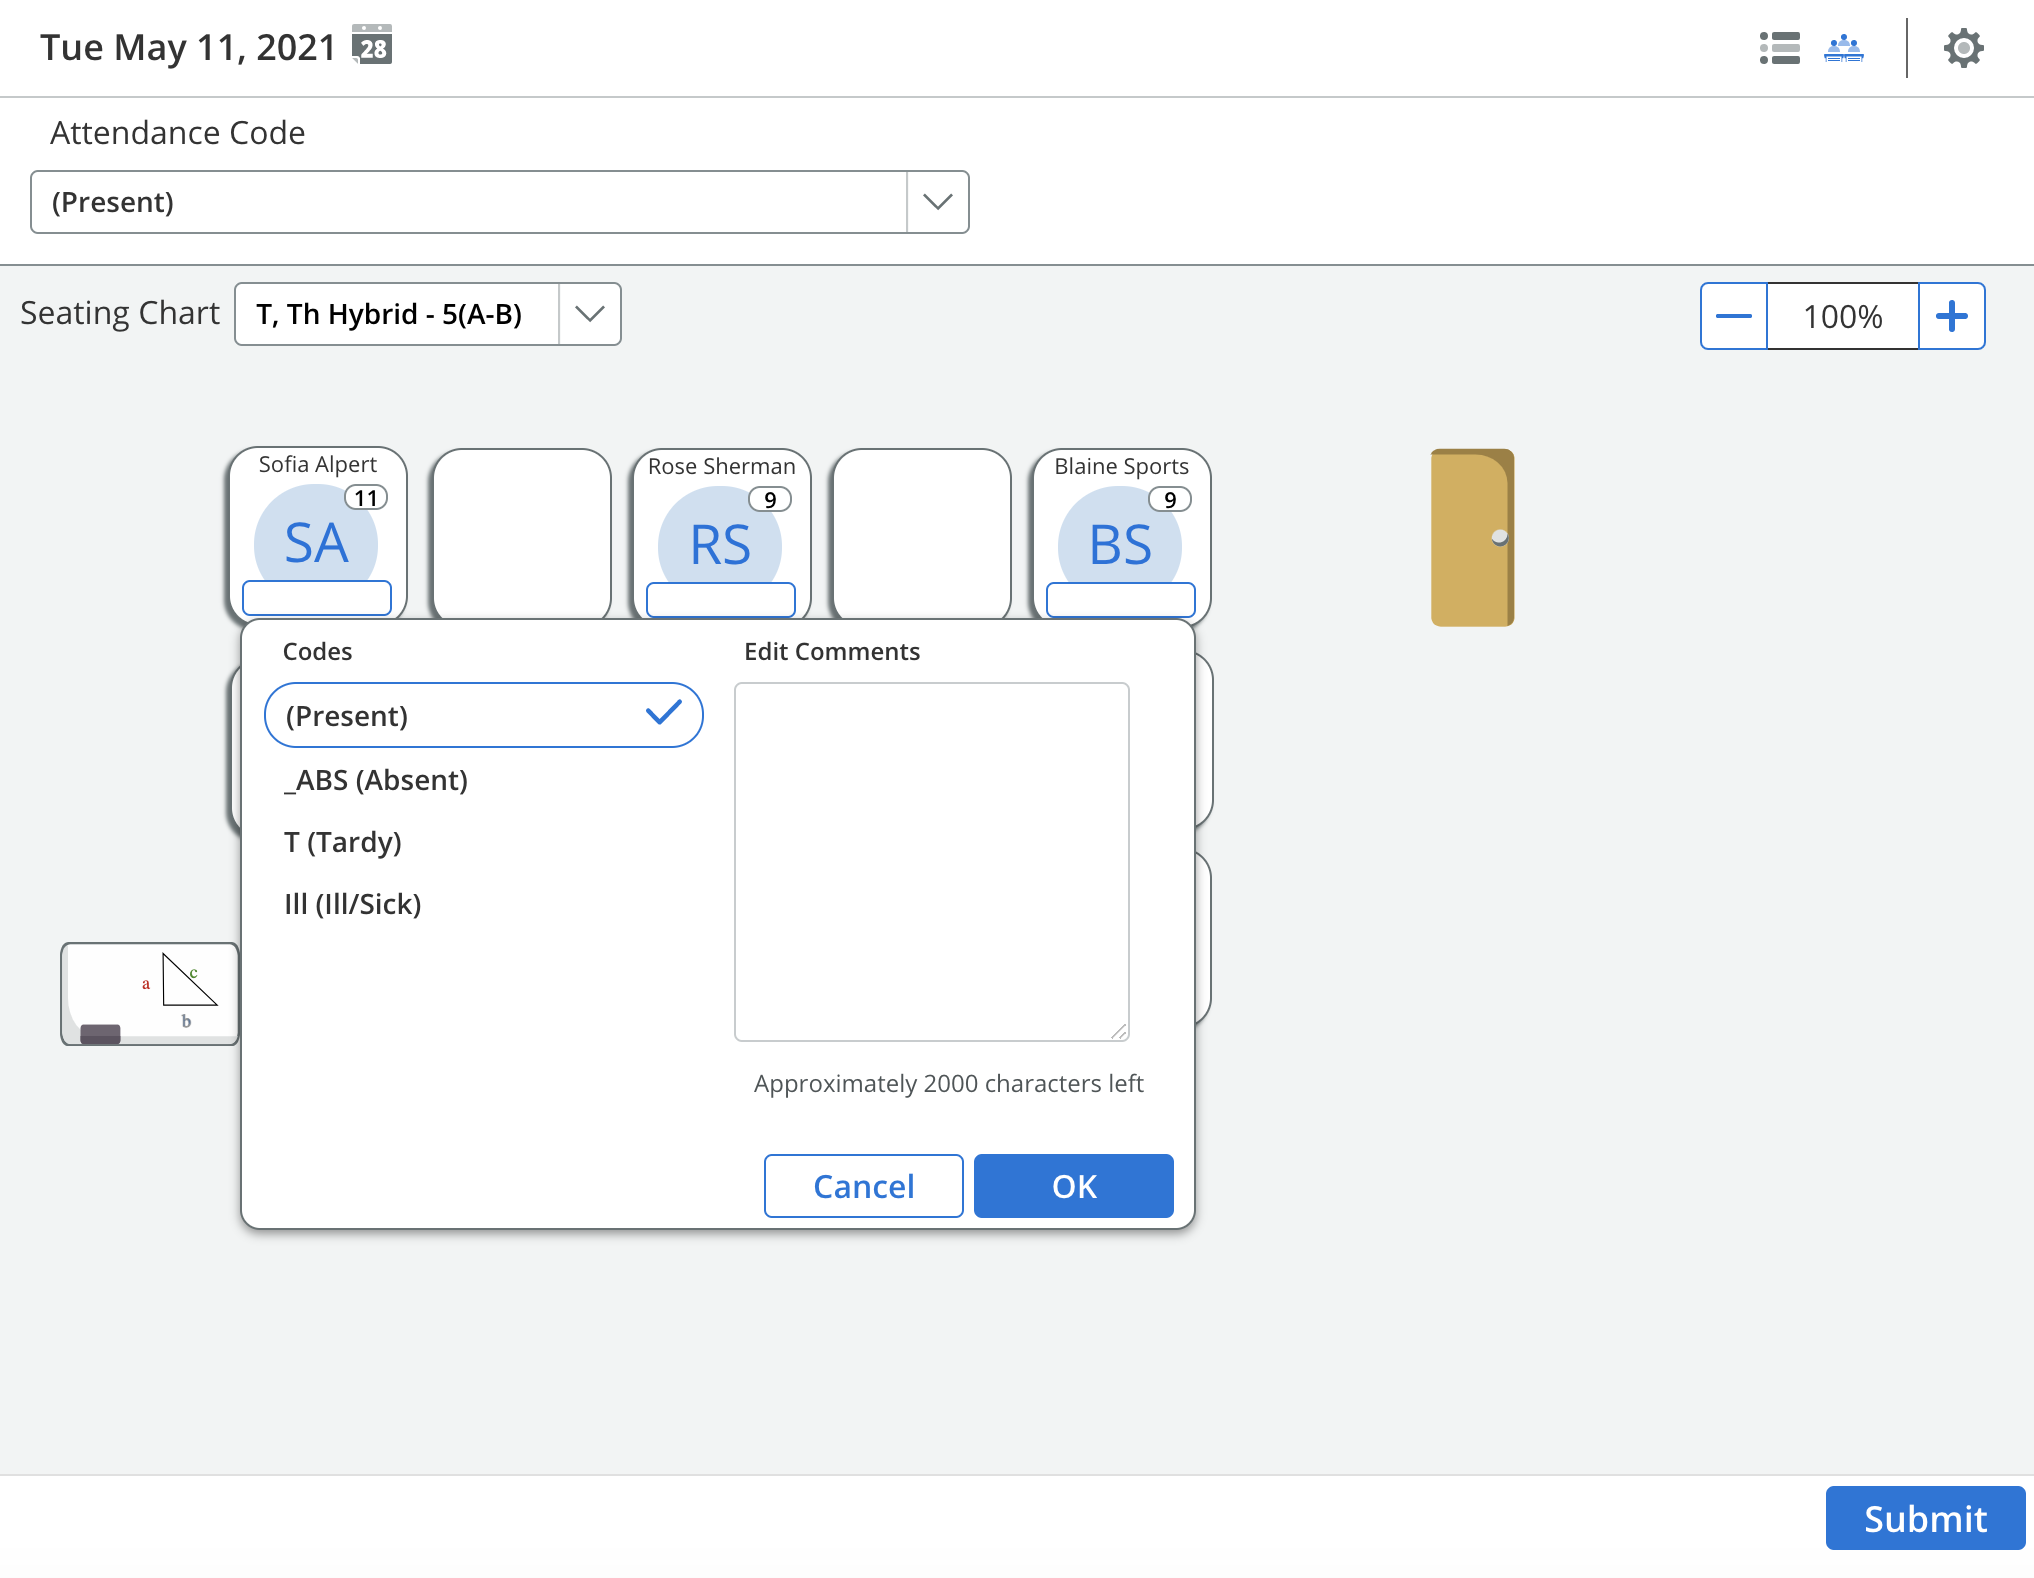
Task: Click the door icon in the chart
Action: (x=1471, y=537)
